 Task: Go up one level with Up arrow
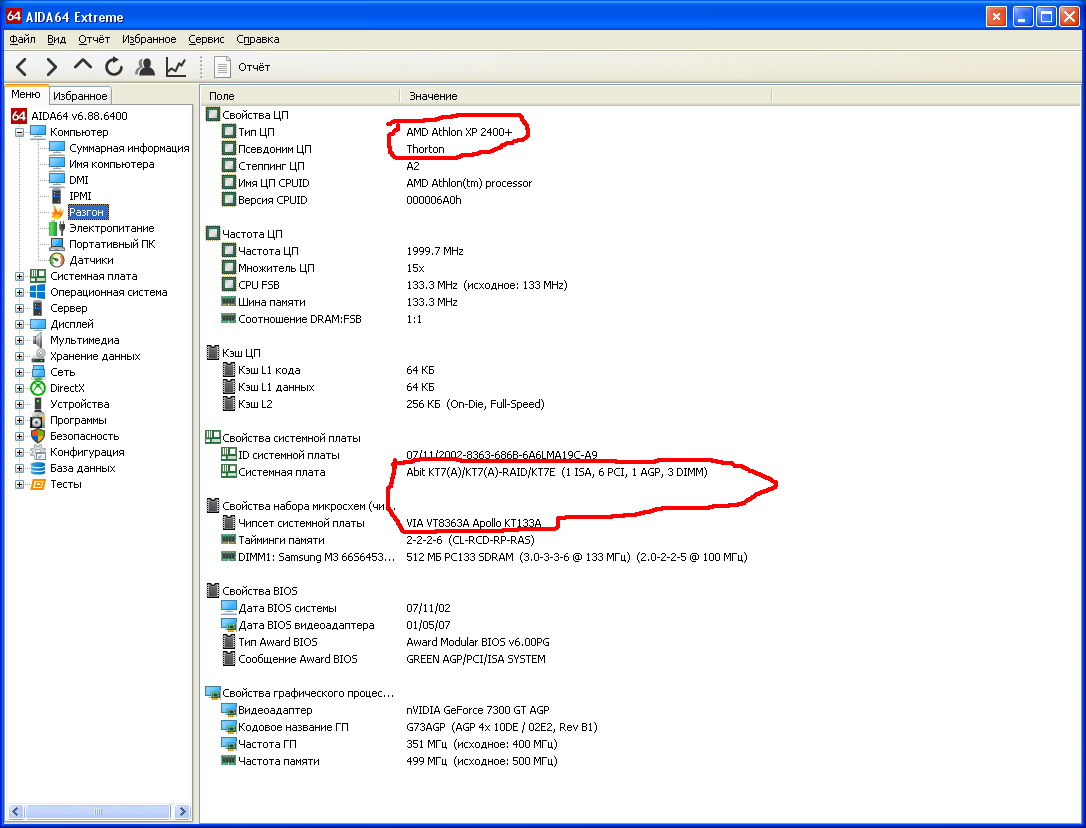pyautogui.click(x=83, y=67)
